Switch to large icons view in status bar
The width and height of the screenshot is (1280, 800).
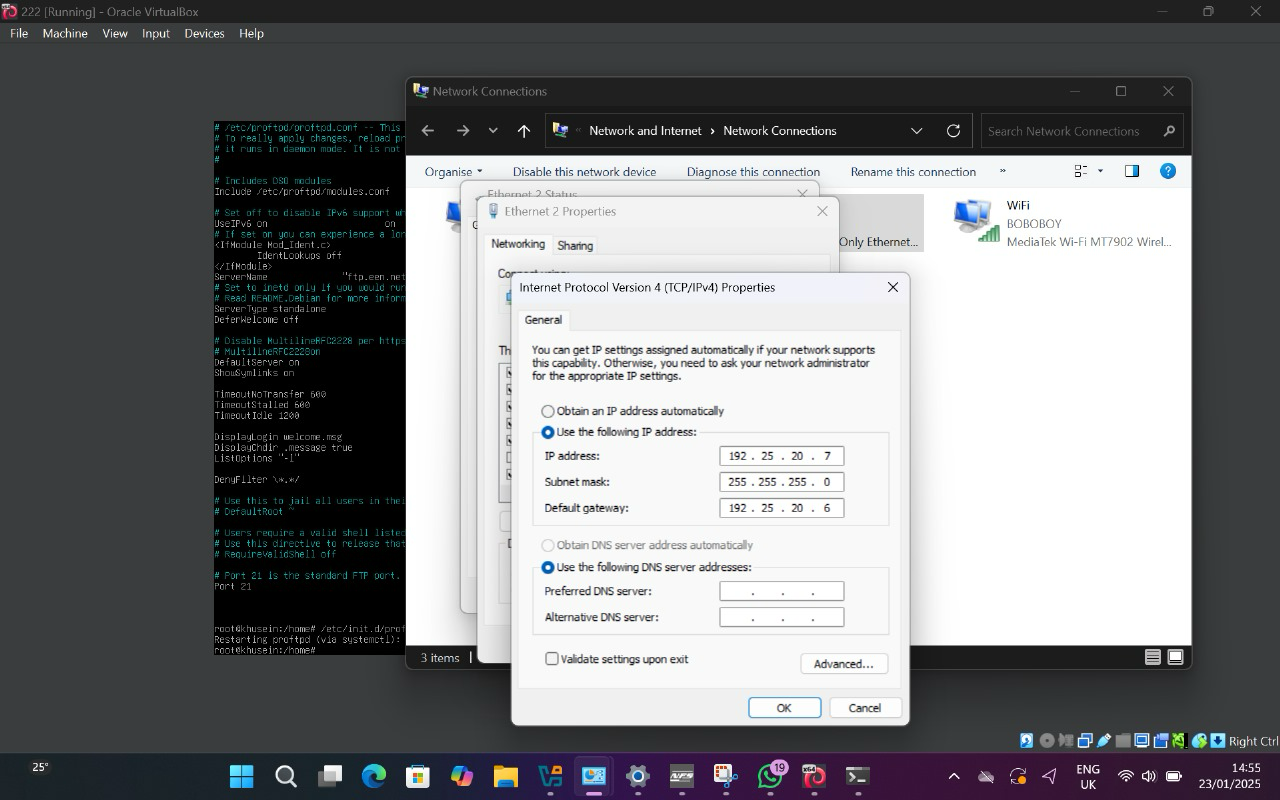[x=1176, y=657]
